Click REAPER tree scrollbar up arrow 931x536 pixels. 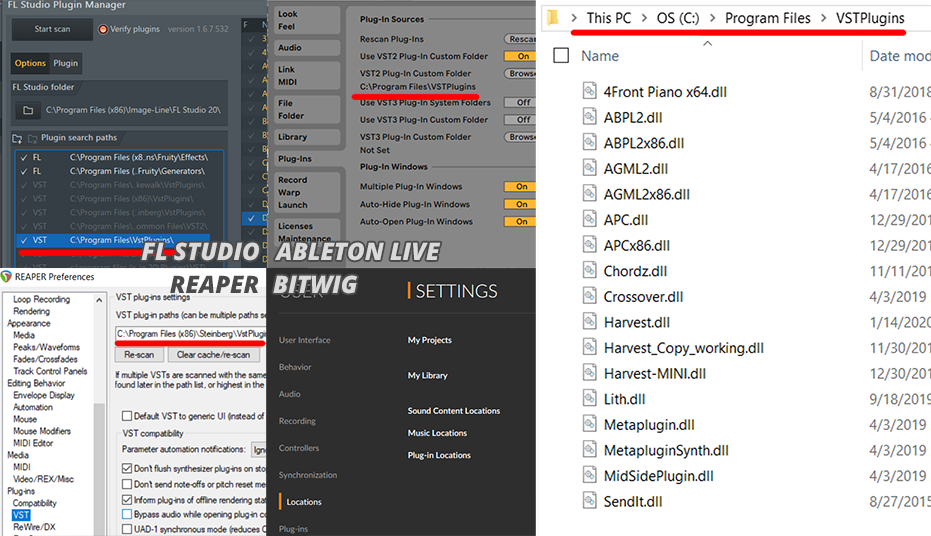click(x=99, y=300)
